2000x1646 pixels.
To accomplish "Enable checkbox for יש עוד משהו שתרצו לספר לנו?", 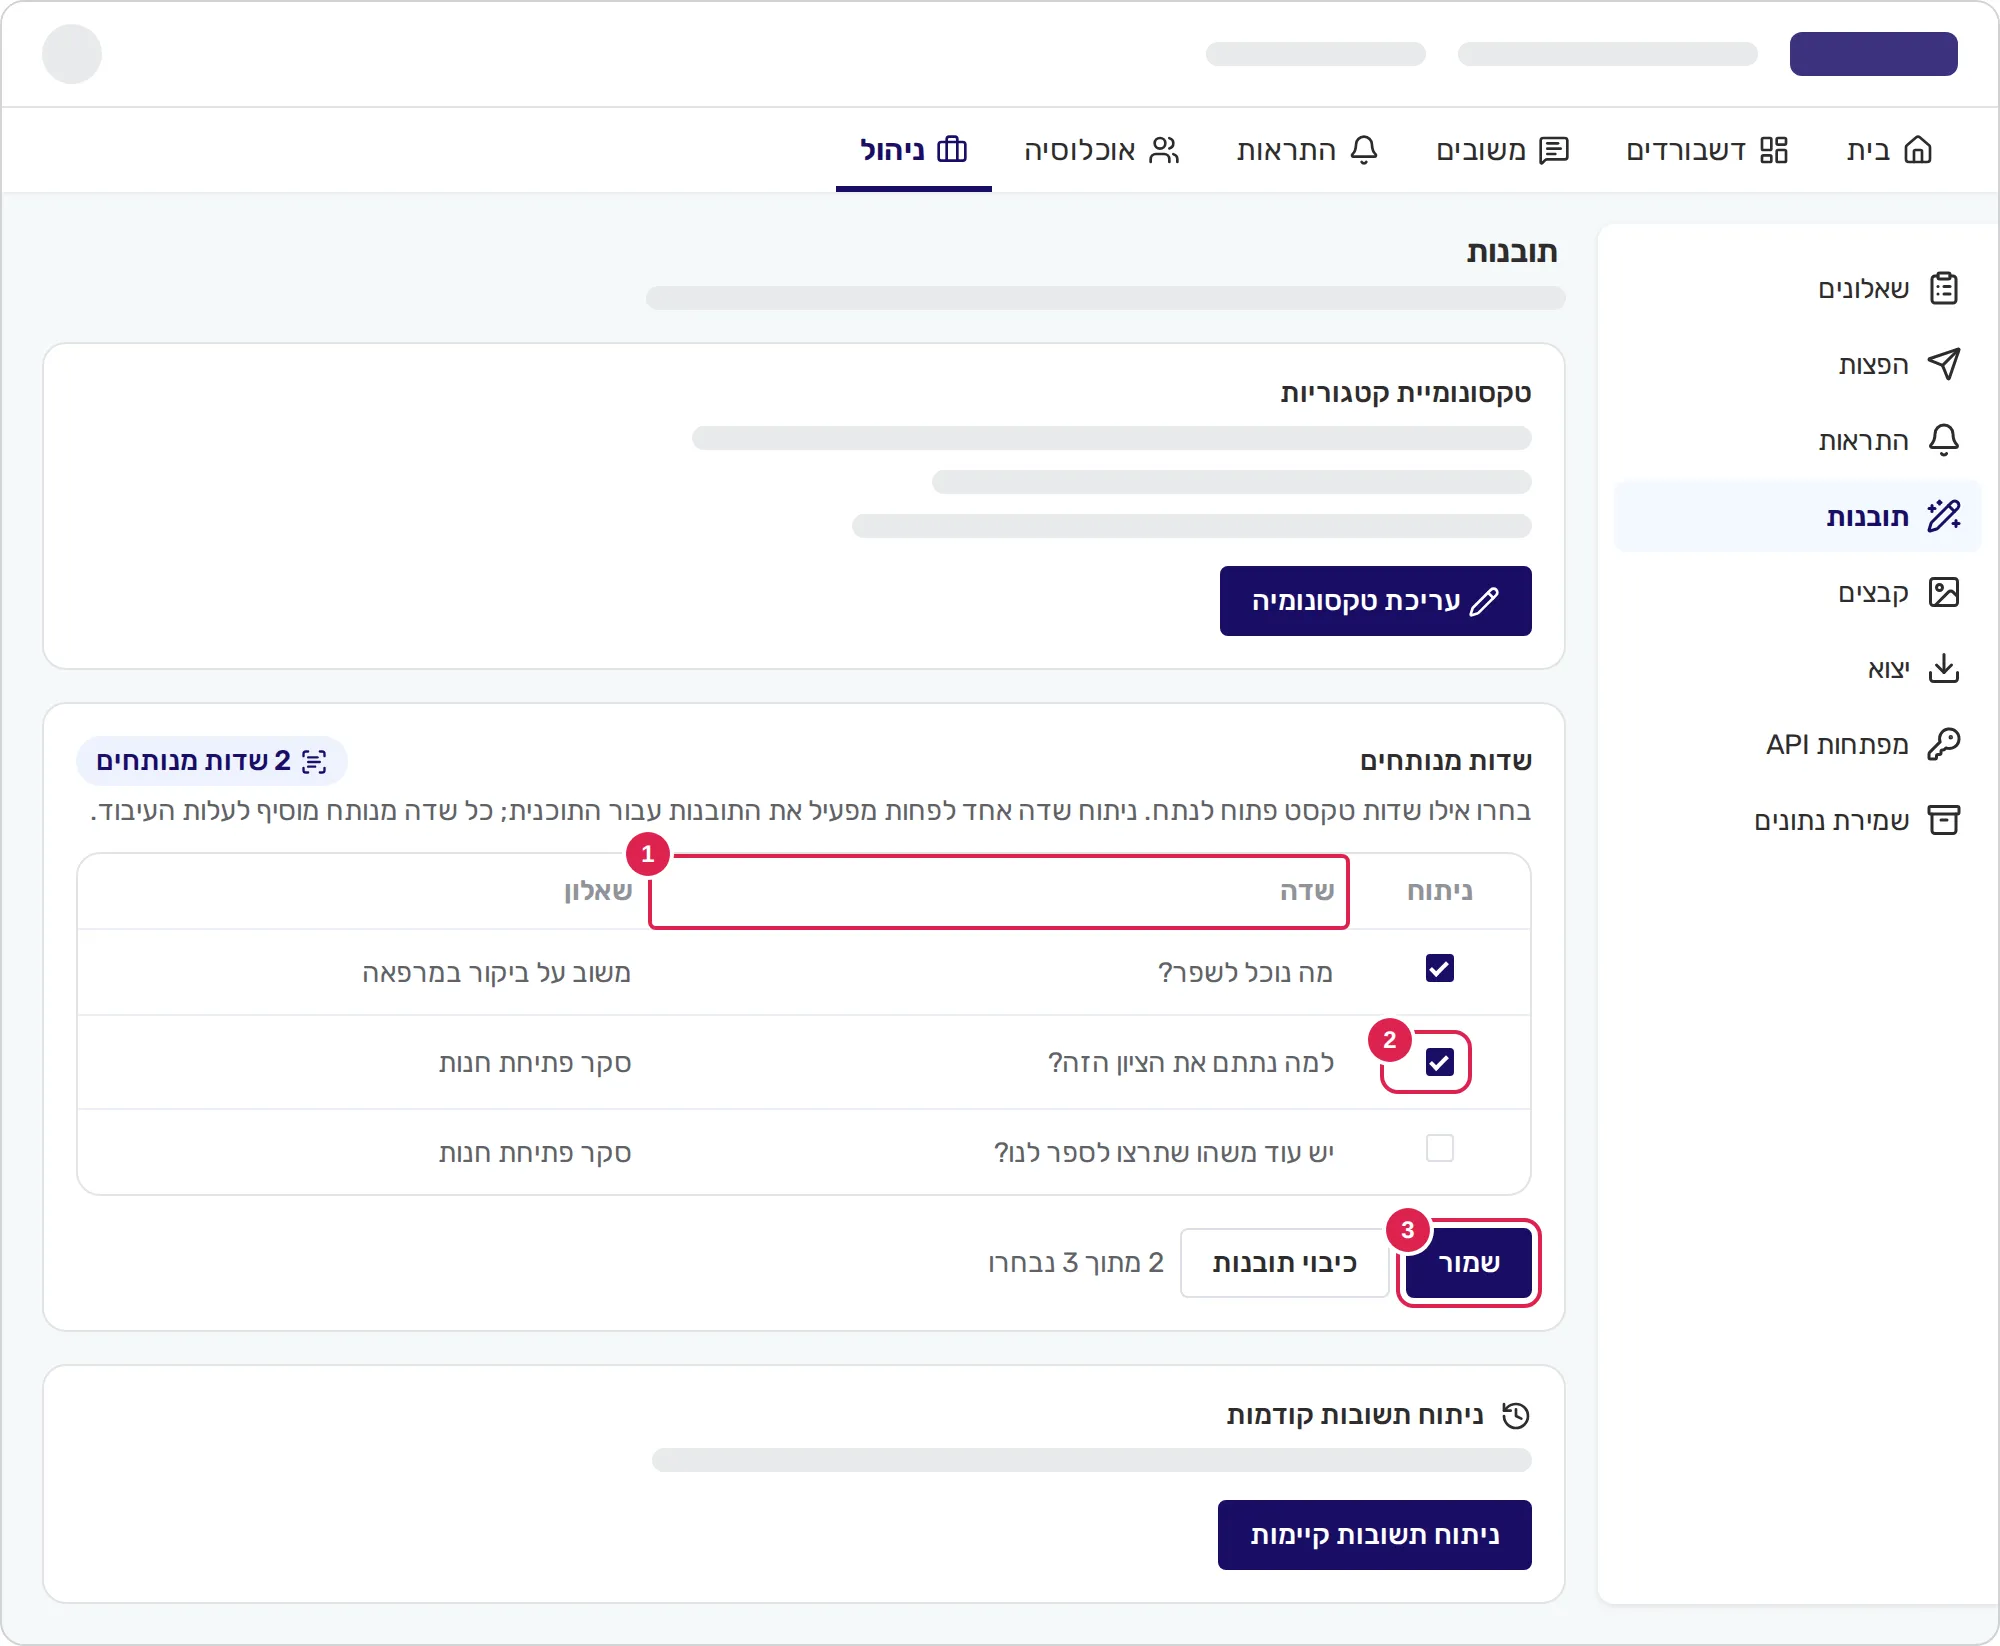I will coord(1440,1148).
